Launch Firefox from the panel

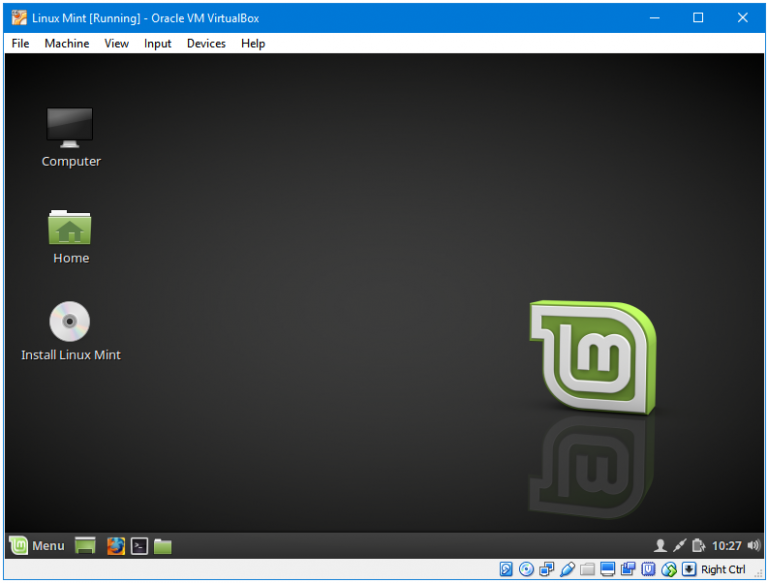116,546
